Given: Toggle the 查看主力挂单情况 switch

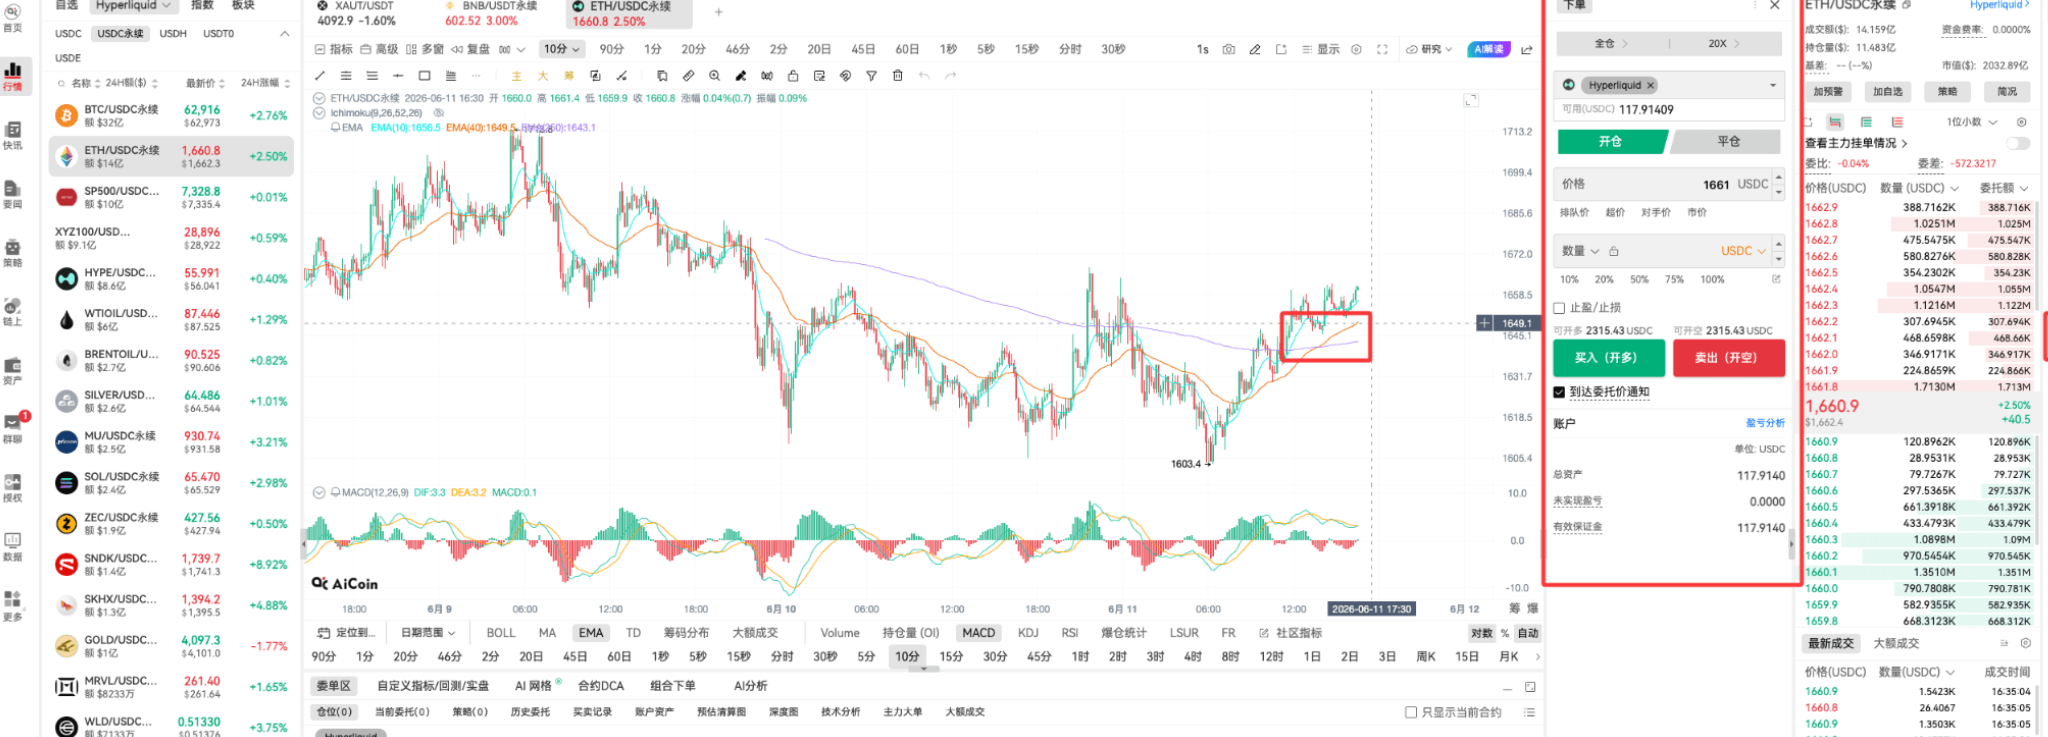Looking at the screenshot, I should (2019, 143).
